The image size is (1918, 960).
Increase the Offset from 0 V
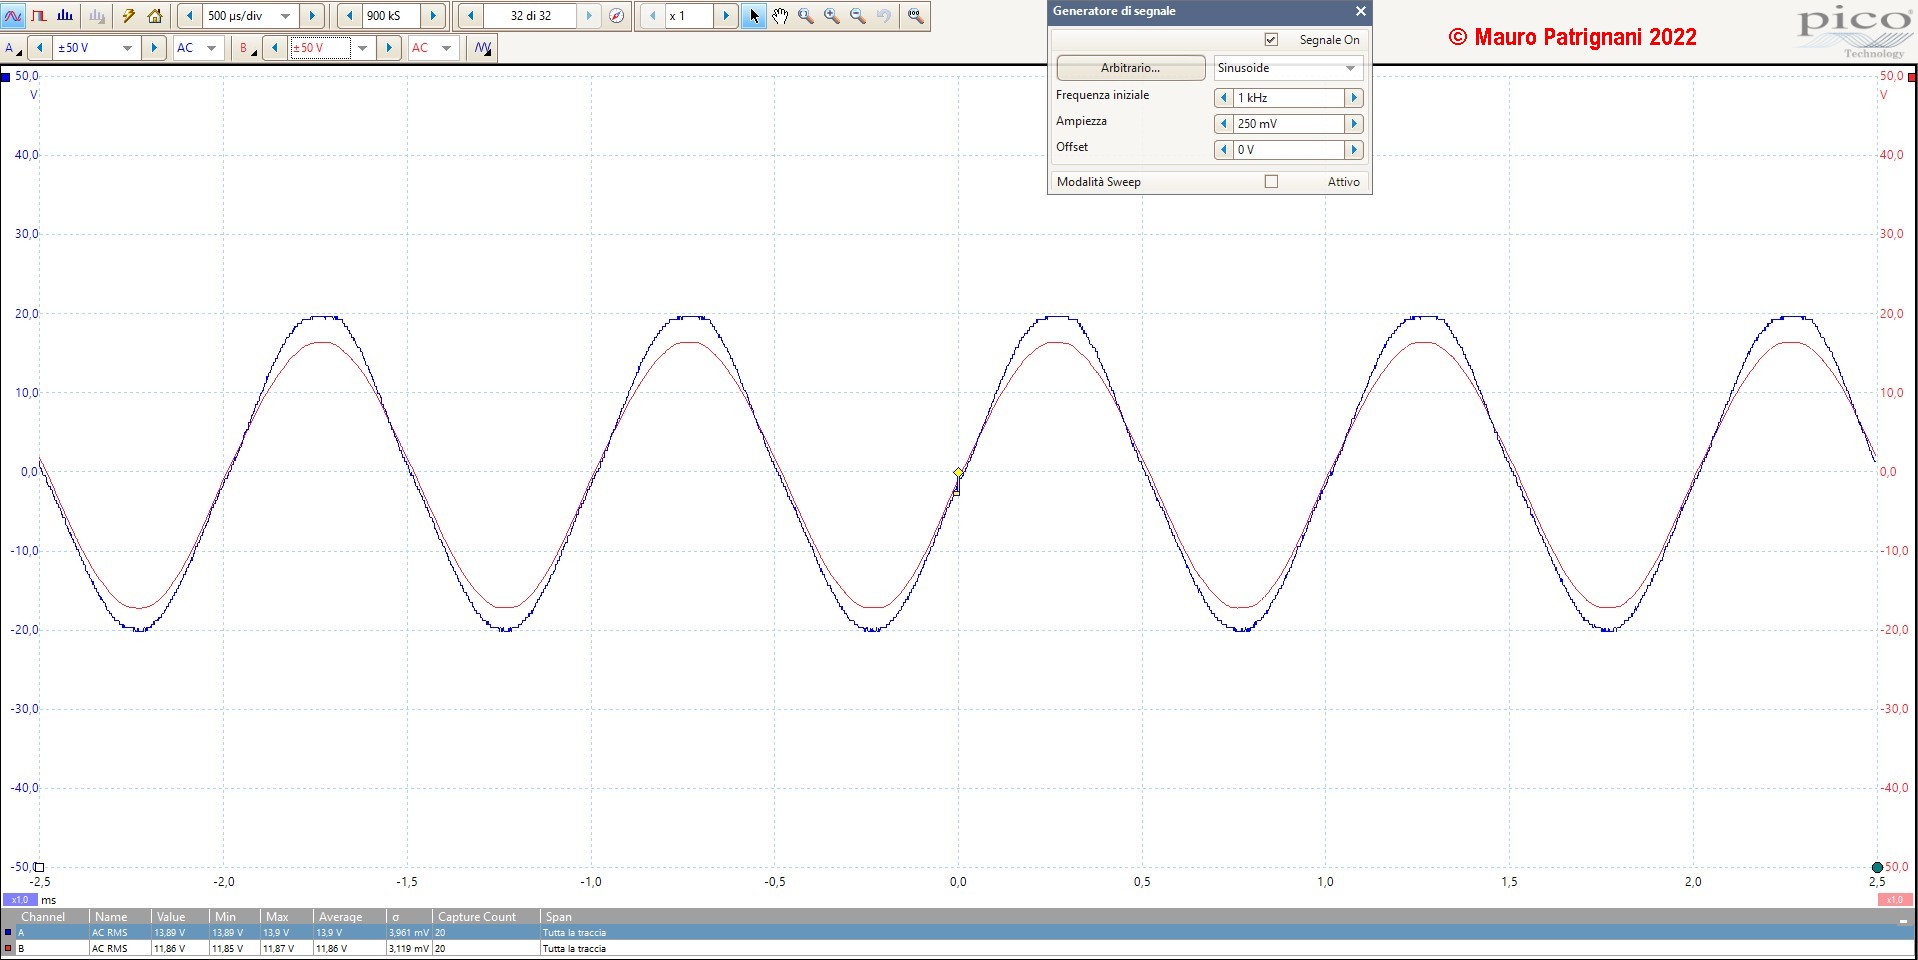(x=1354, y=150)
